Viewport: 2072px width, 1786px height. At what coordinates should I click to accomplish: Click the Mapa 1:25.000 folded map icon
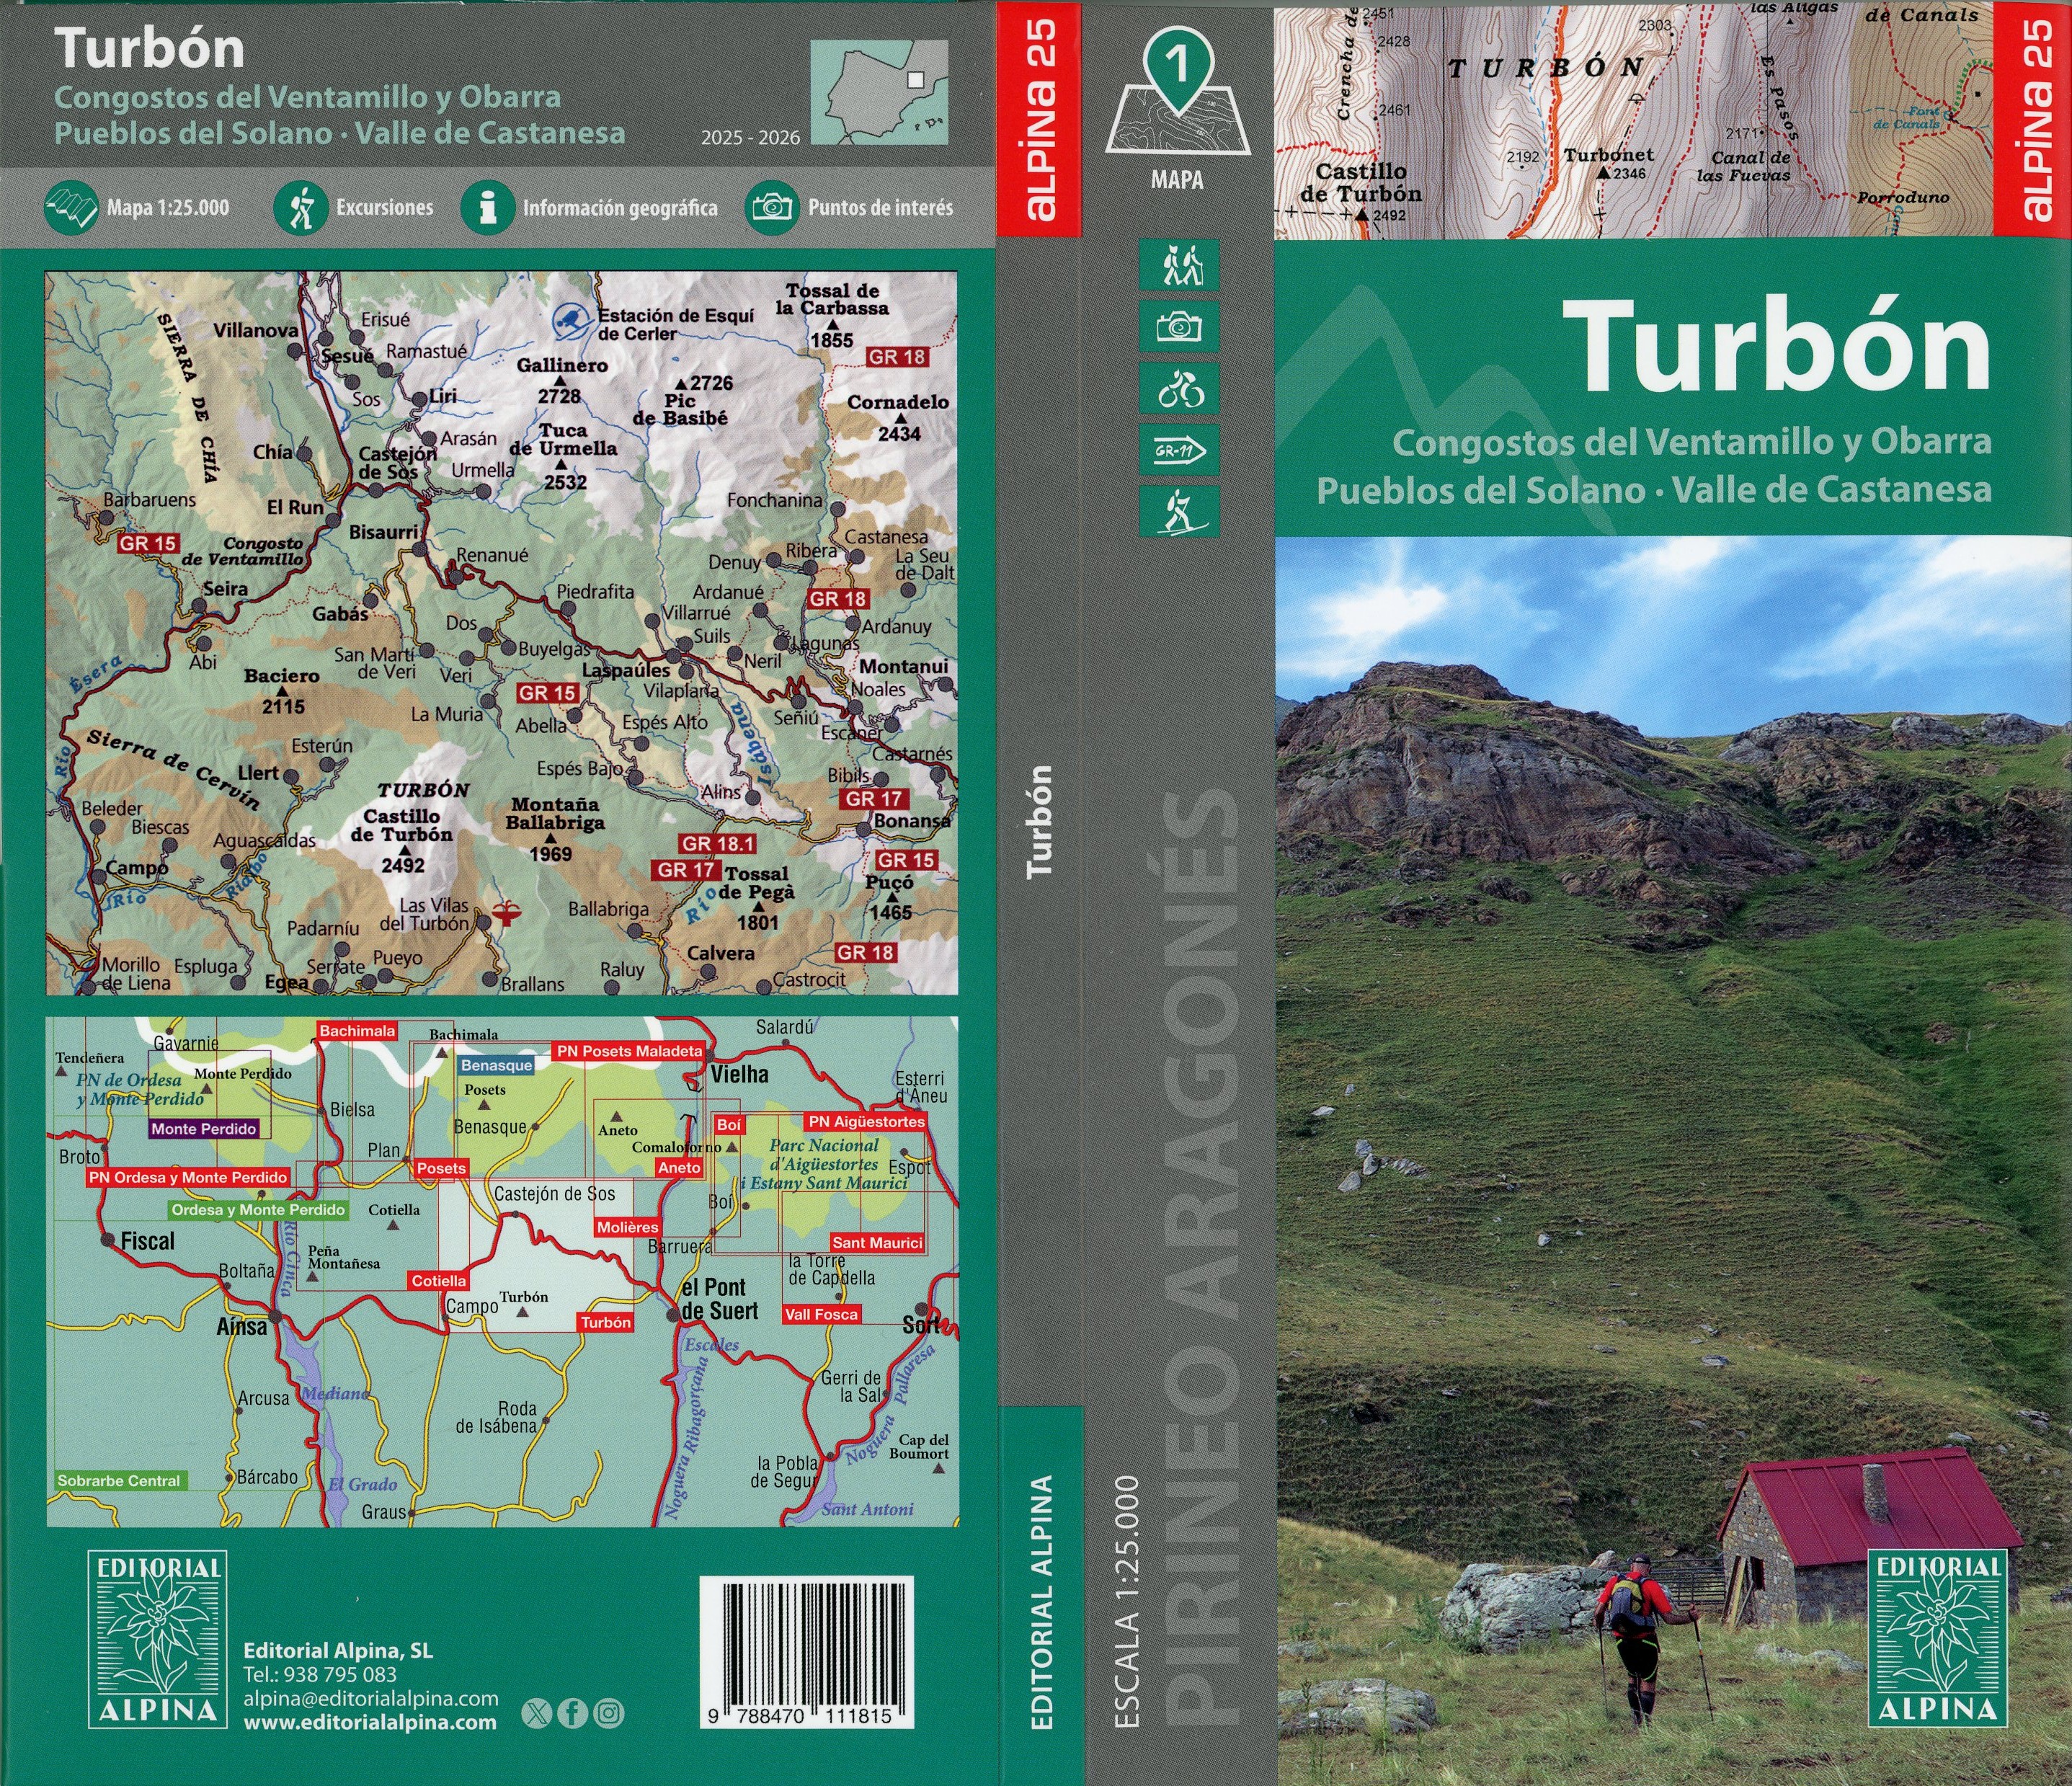coord(71,208)
